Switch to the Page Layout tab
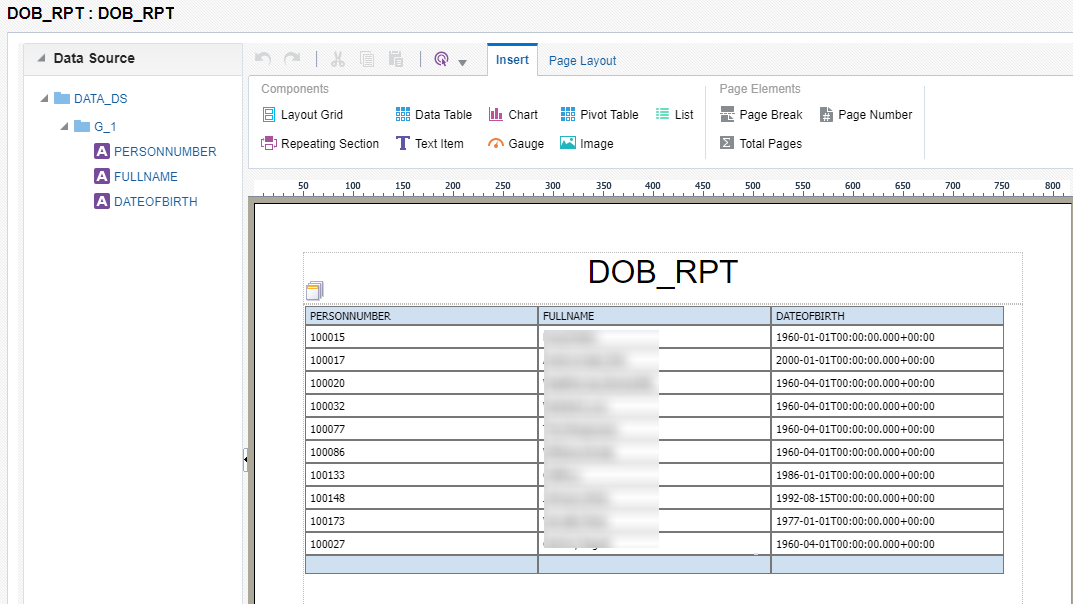The height and width of the screenshot is (604, 1073). tap(582, 61)
